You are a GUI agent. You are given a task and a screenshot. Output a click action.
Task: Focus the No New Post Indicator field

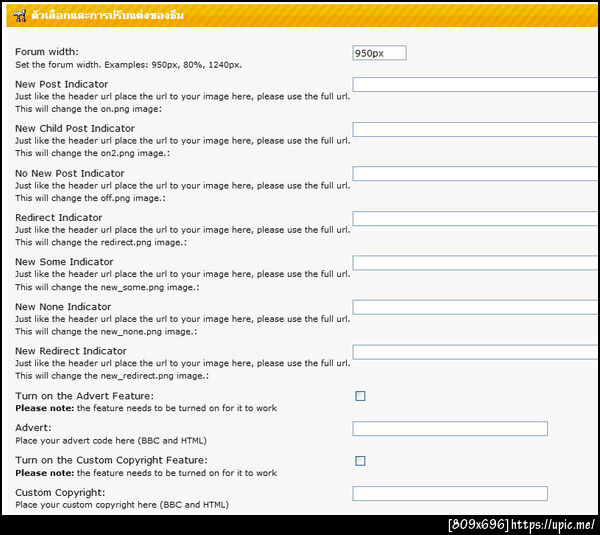coord(476,174)
